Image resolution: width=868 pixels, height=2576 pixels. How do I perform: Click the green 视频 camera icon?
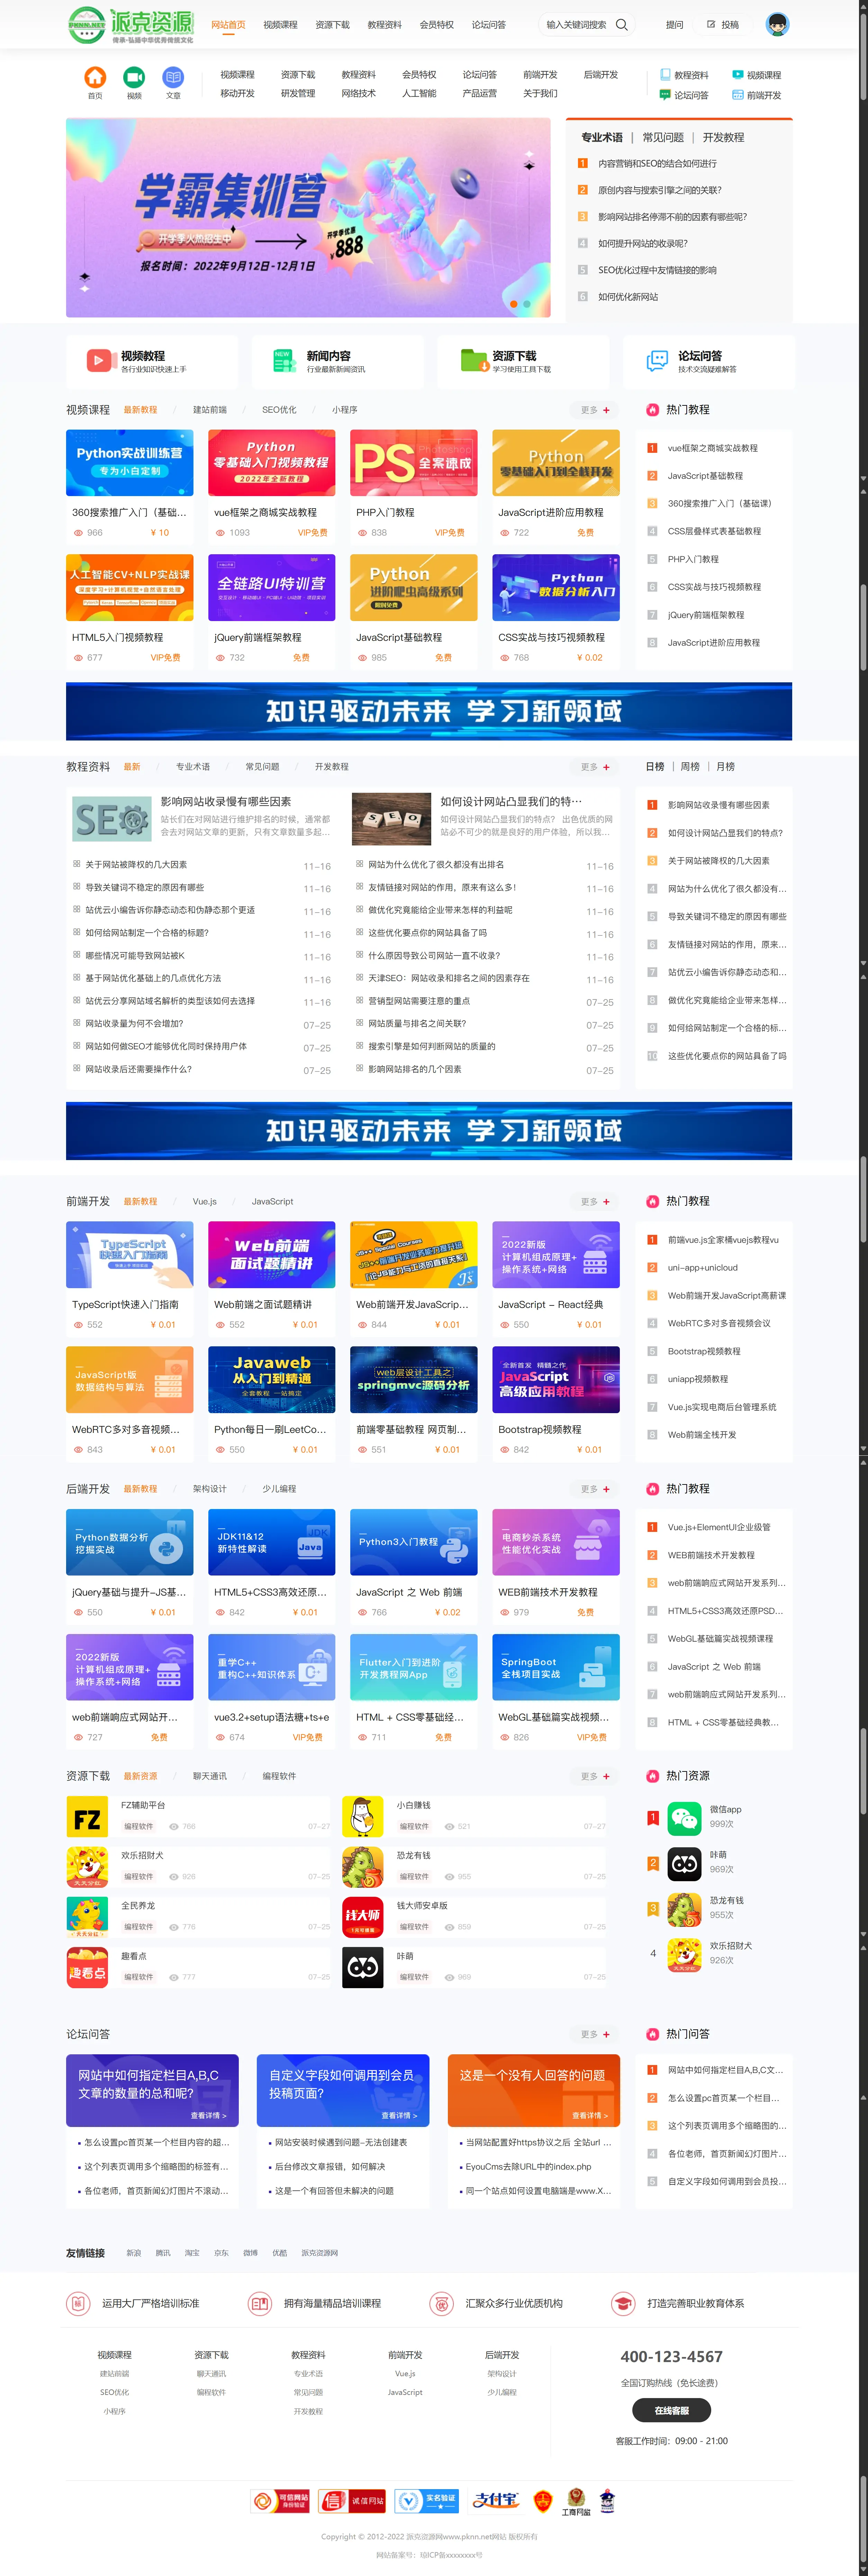click(134, 76)
